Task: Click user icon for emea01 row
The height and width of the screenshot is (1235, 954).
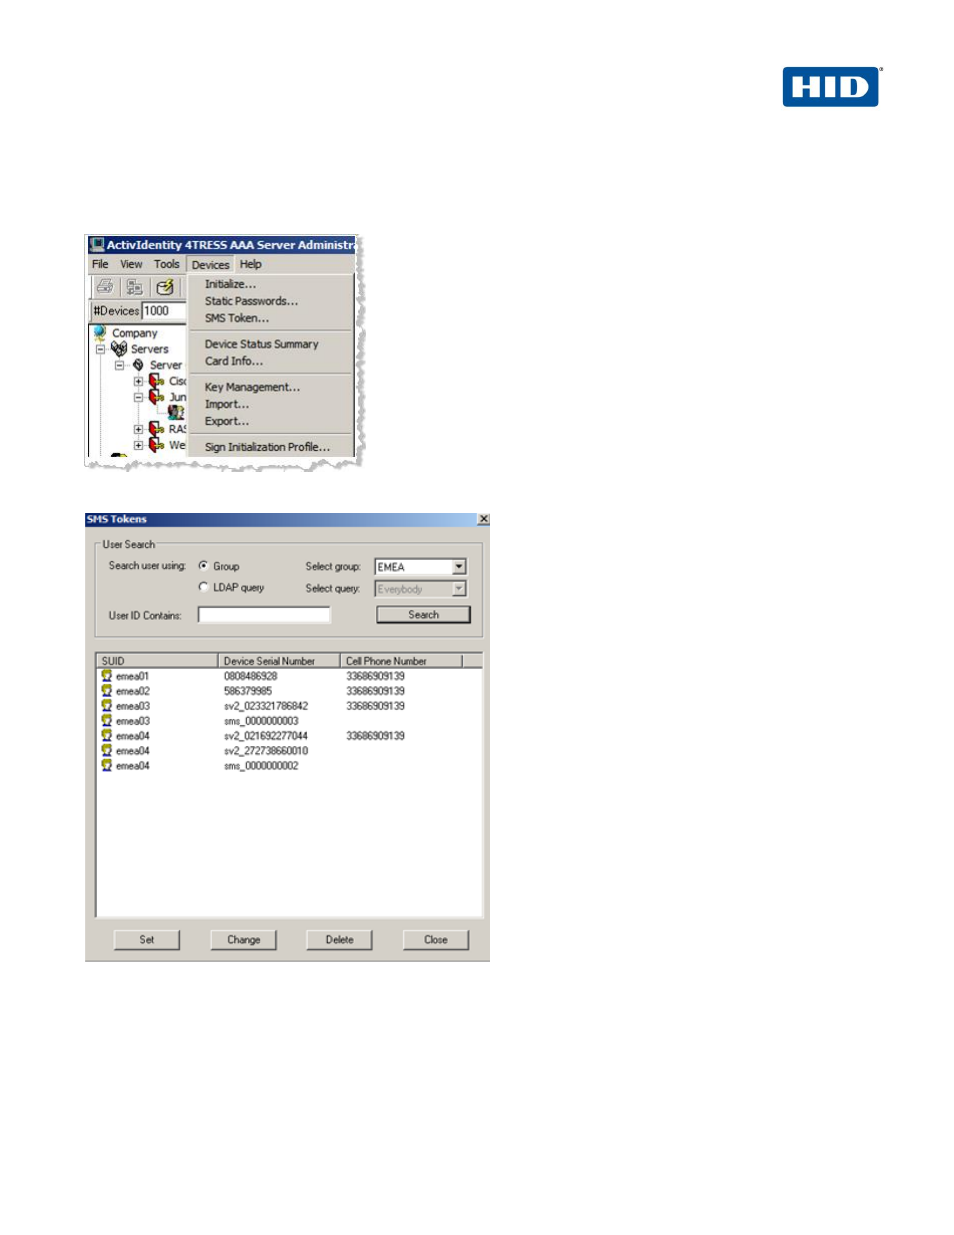Action: point(106,676)
